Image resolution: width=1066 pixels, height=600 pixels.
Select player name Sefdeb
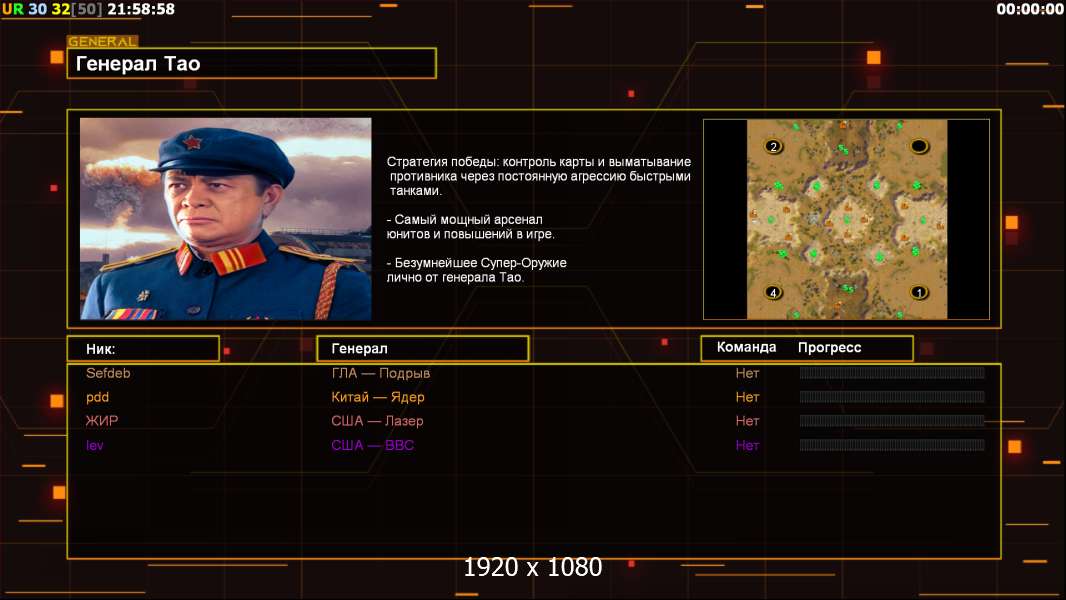click(108, 373)
